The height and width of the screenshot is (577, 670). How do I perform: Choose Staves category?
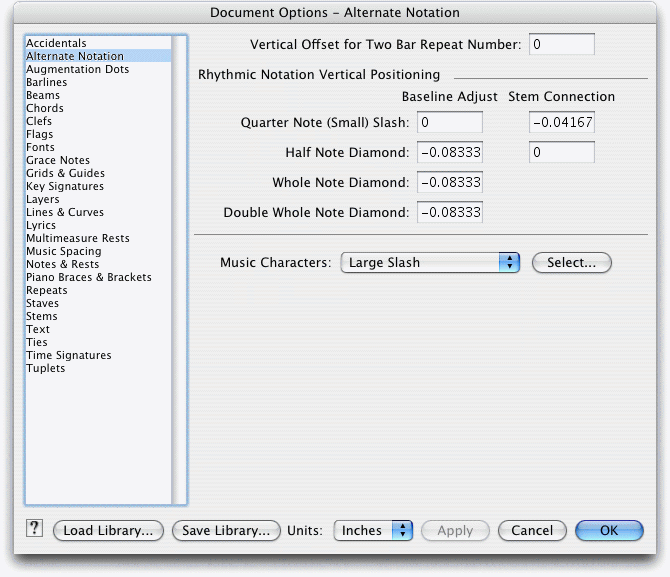click(98, 303)
